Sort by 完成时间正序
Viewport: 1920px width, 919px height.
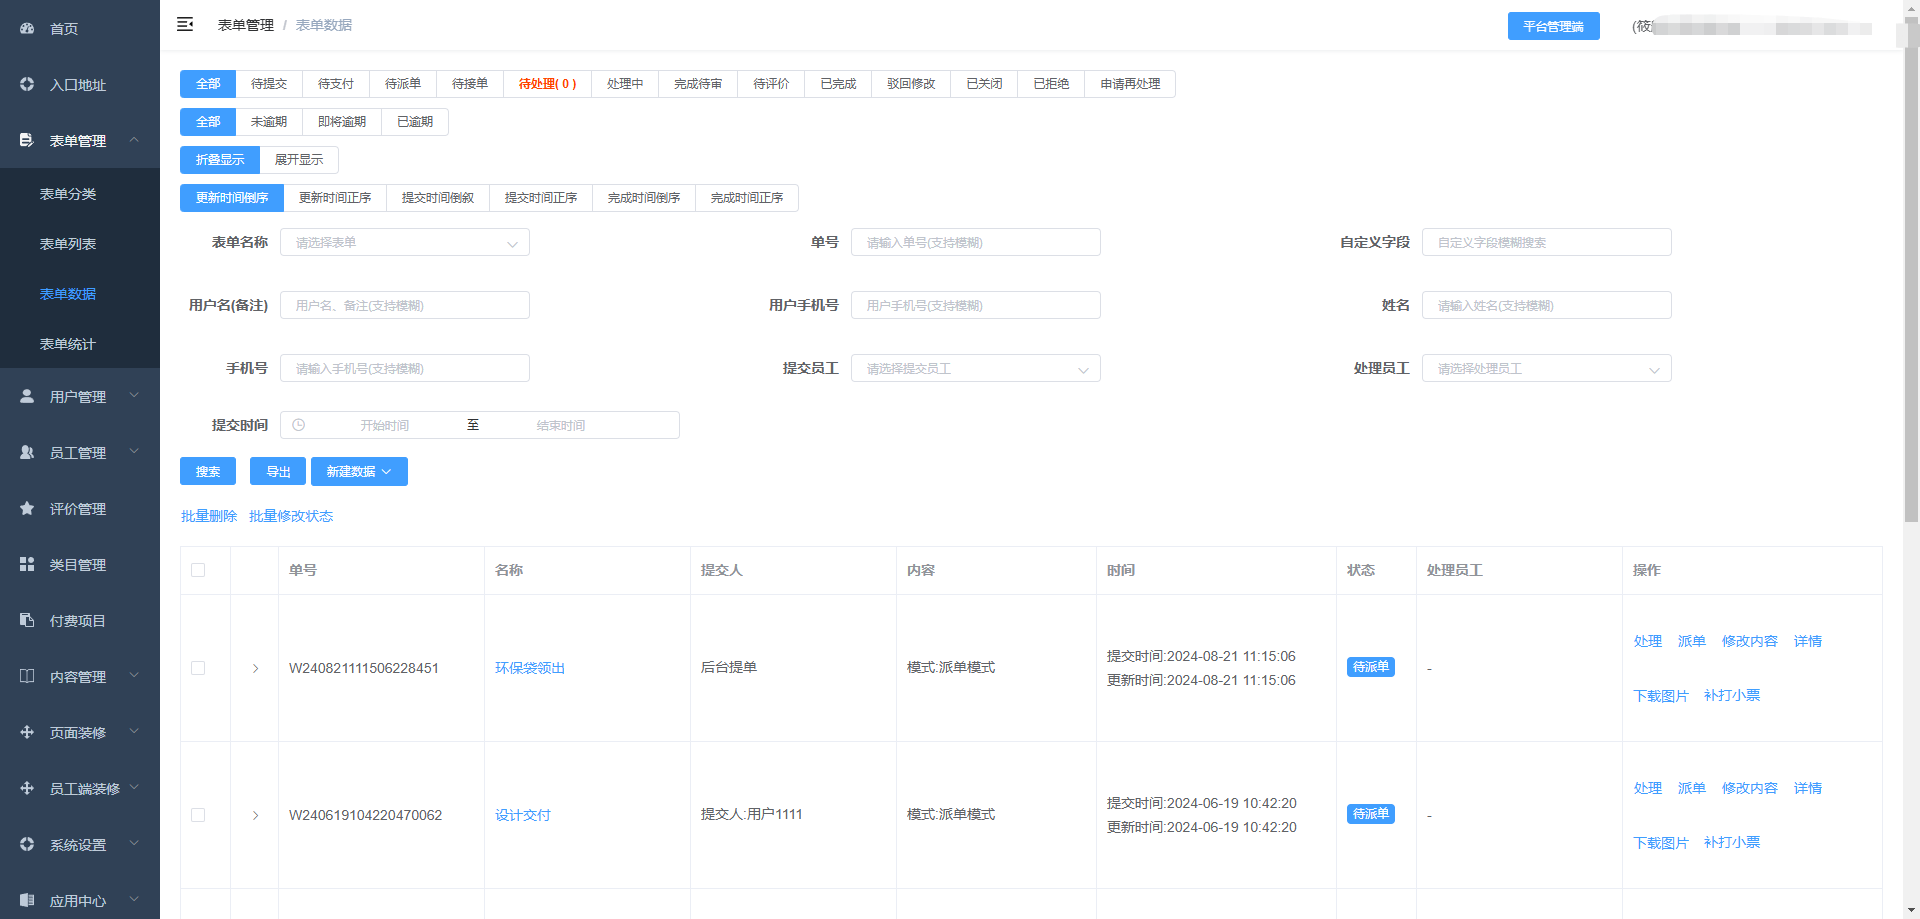pos(747,198)
